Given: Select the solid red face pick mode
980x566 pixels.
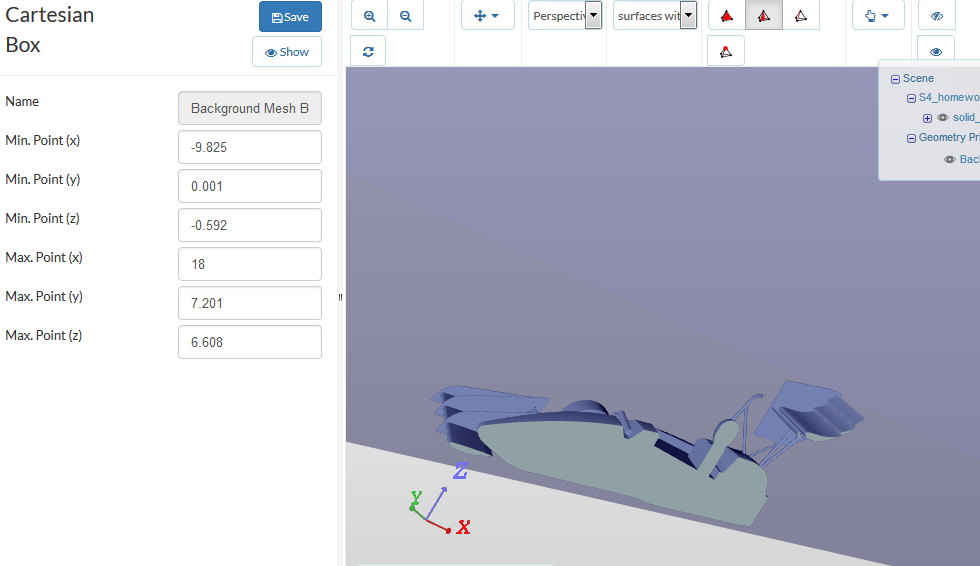Looking at the screenshot, I should click(726, 16).
